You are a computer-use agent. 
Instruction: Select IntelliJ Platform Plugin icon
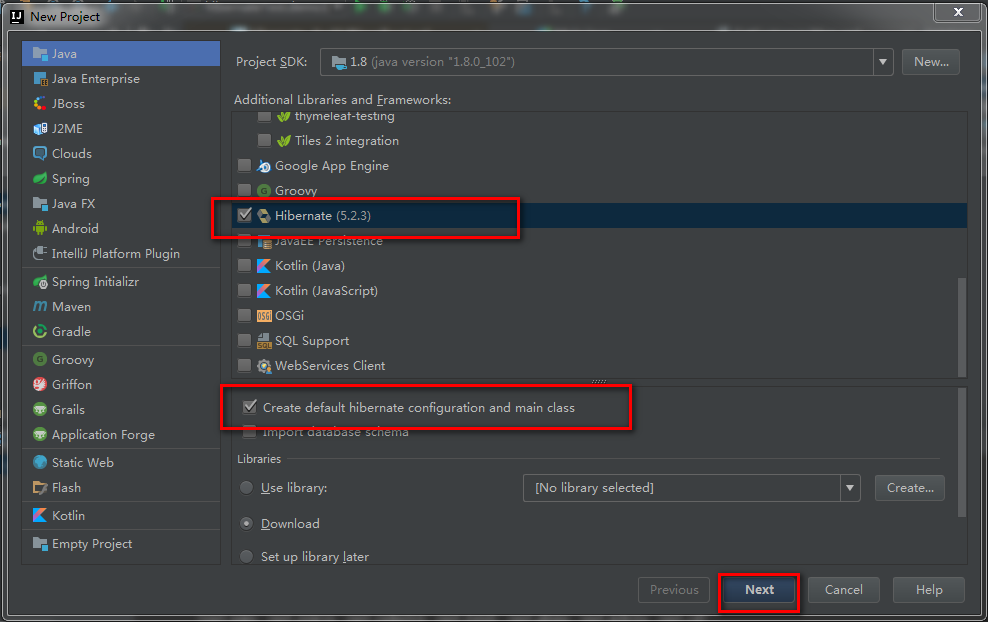click(x=40, y=253)
